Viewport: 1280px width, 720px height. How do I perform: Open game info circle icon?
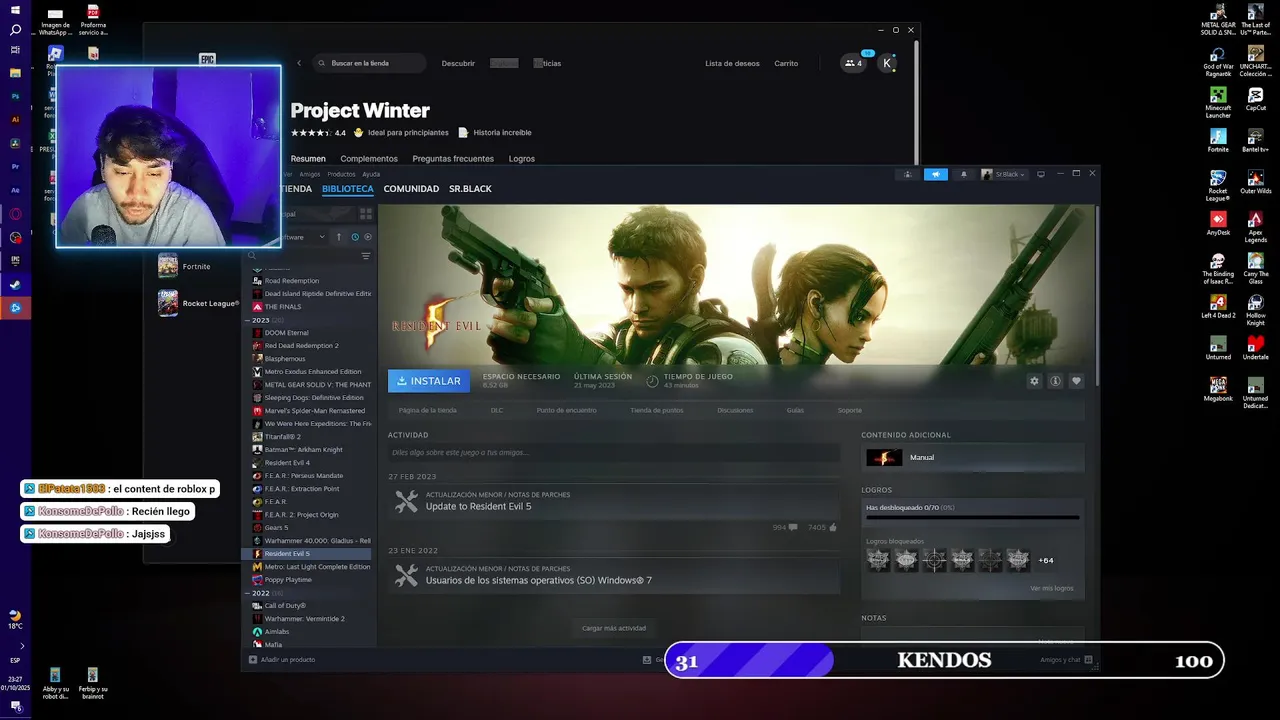(x=1055, y=381)
